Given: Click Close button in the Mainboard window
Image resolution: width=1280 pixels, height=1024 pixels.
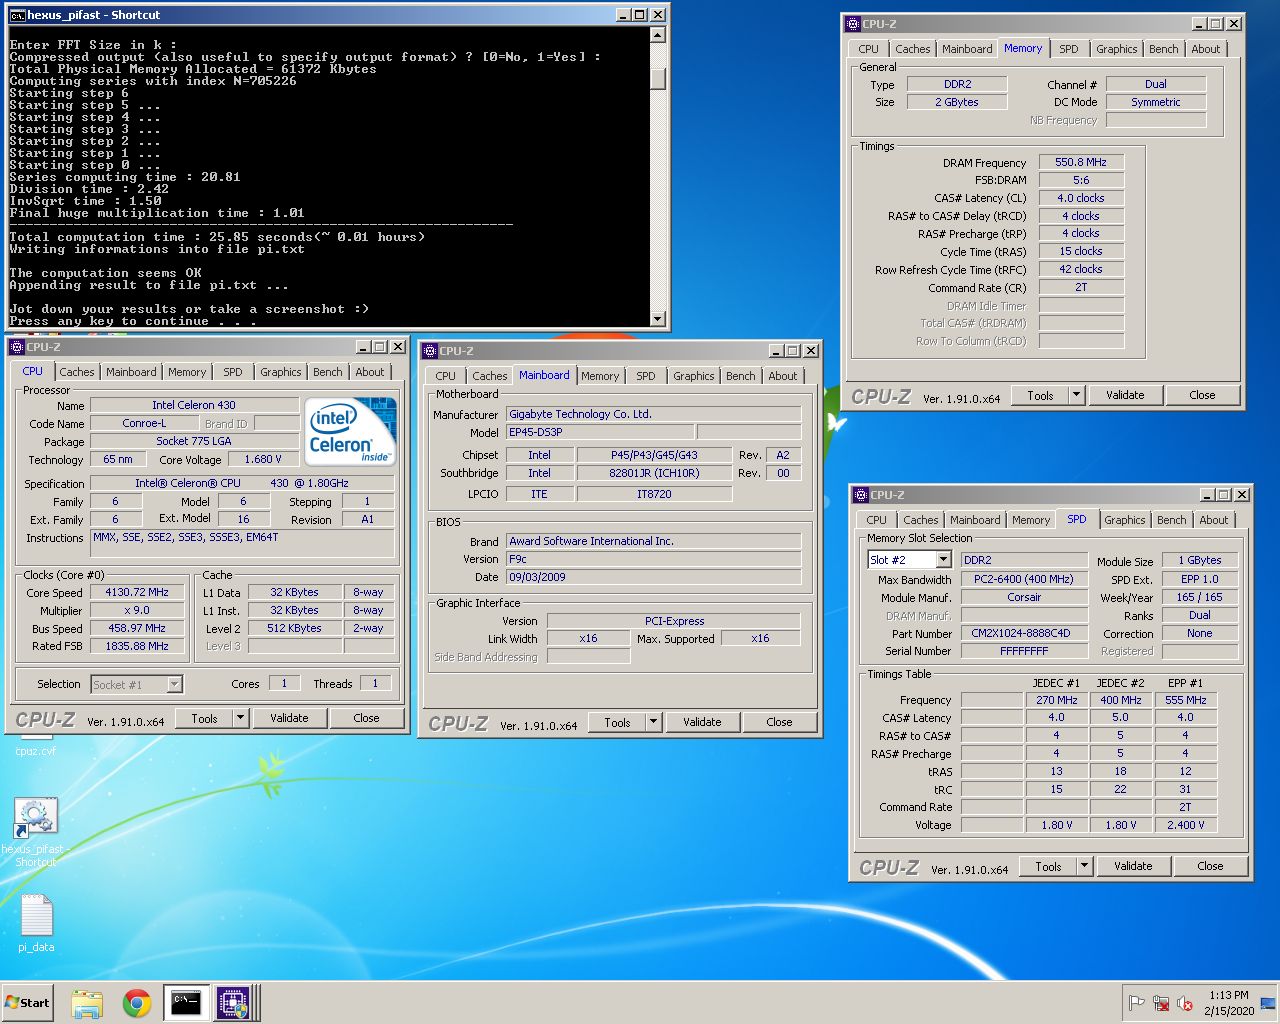Looking at the screenshot, I should coord(779,722).
